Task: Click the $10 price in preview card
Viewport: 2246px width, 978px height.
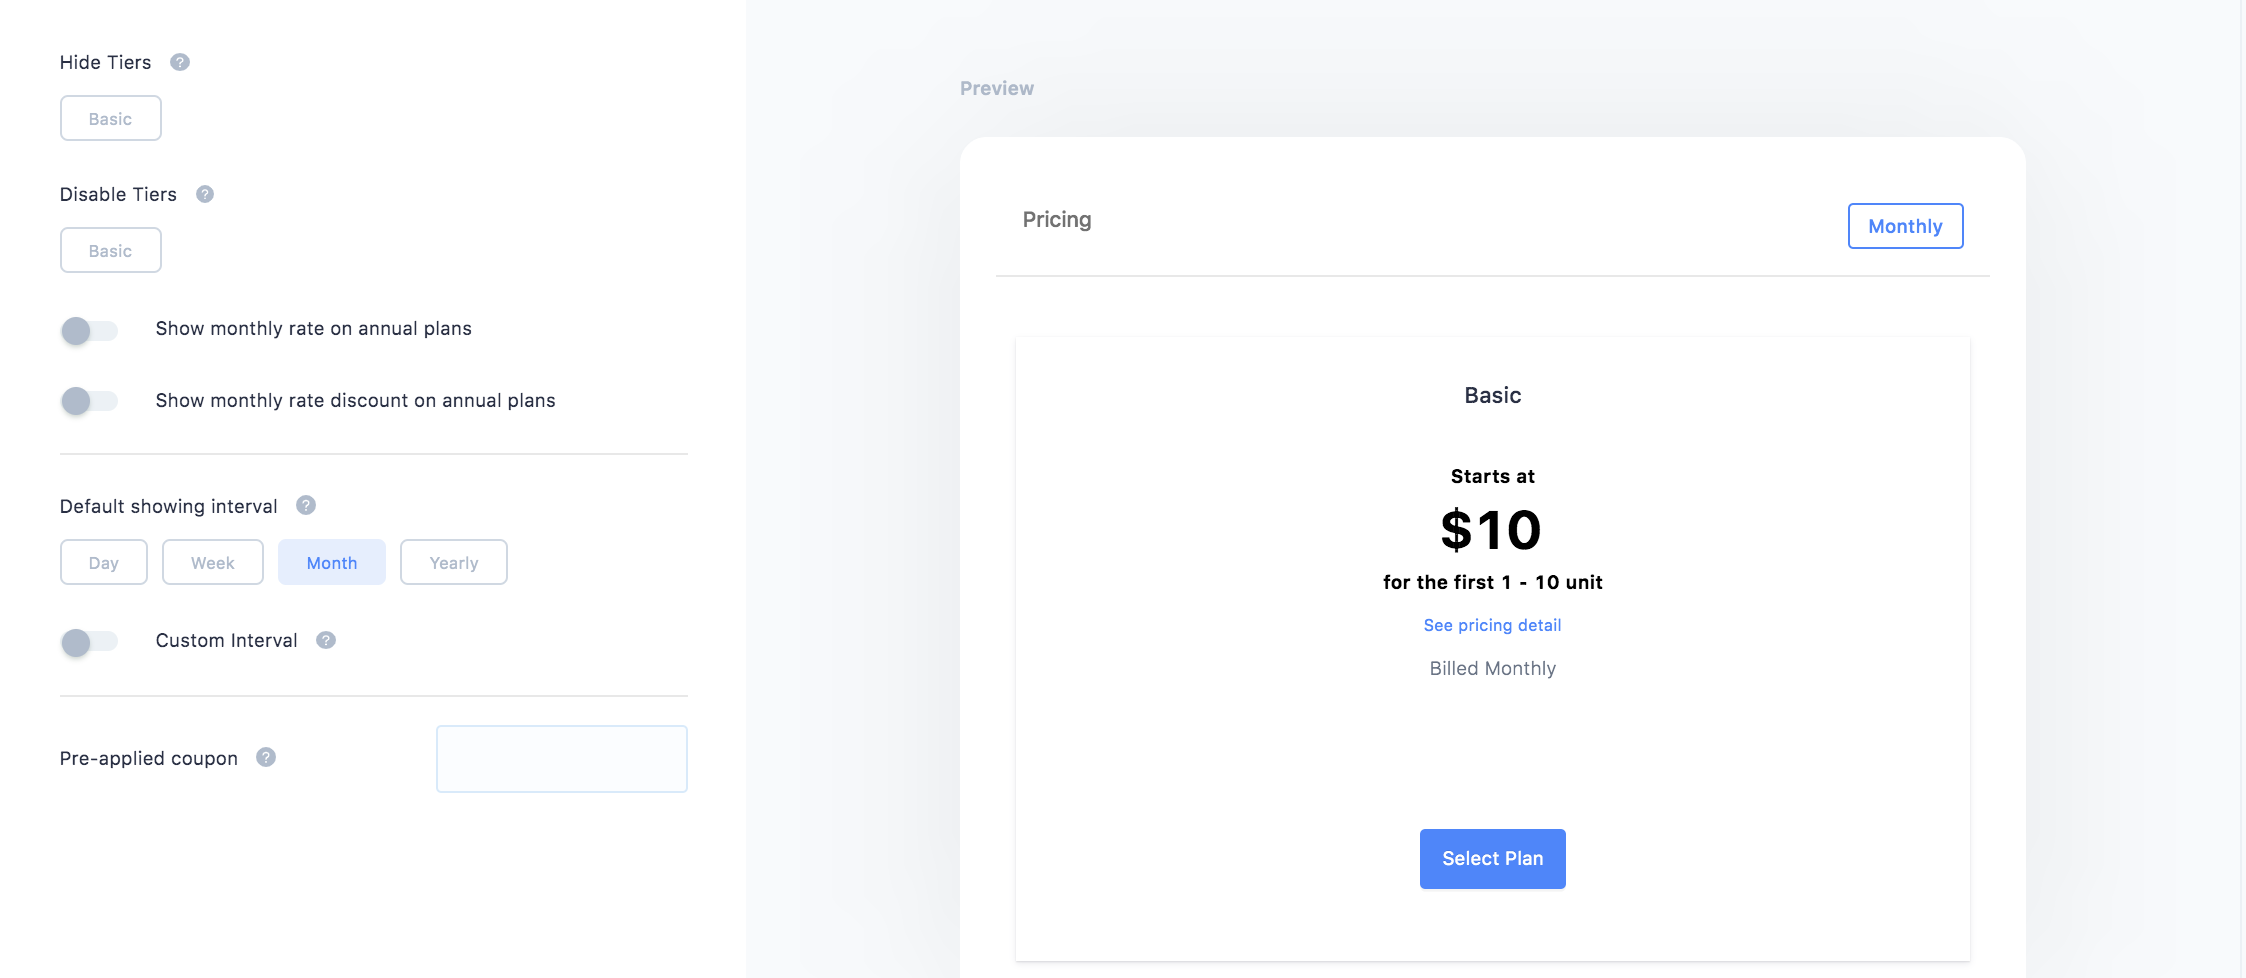Action: (x=1492, y=530)
